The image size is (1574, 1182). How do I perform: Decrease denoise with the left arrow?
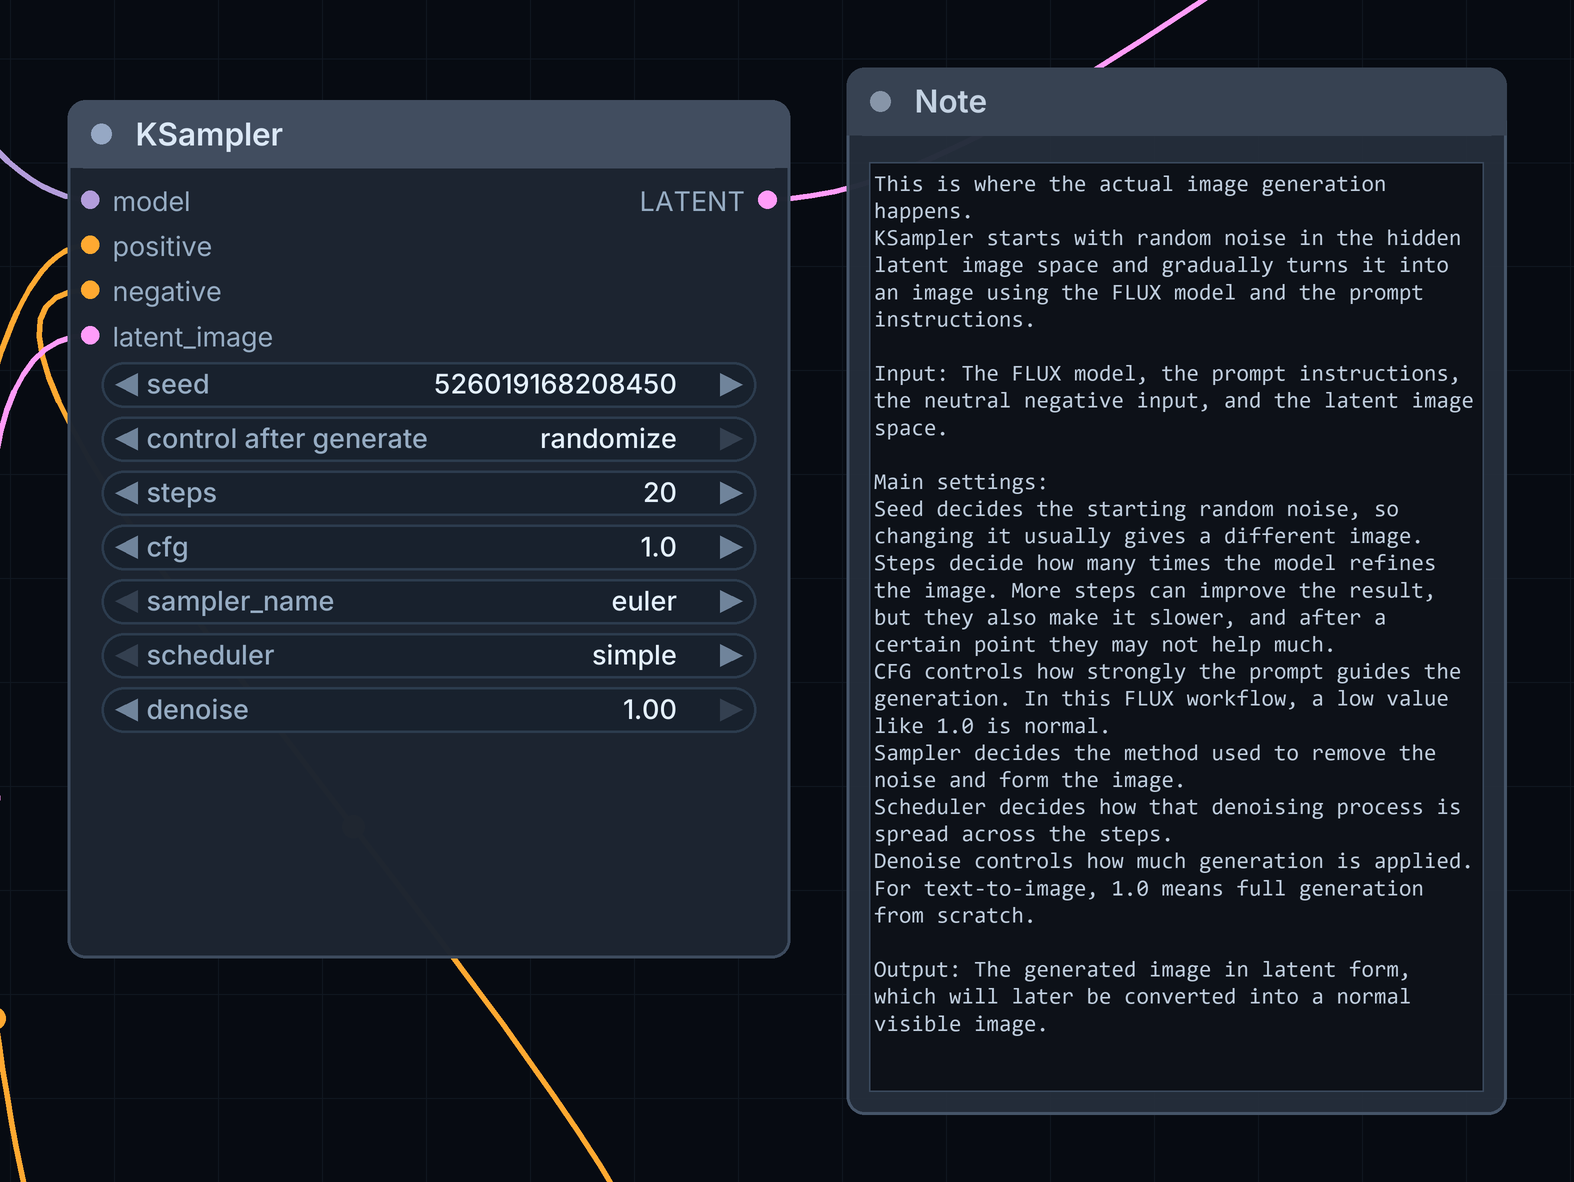pyautogui.click(x=127, y=709)
